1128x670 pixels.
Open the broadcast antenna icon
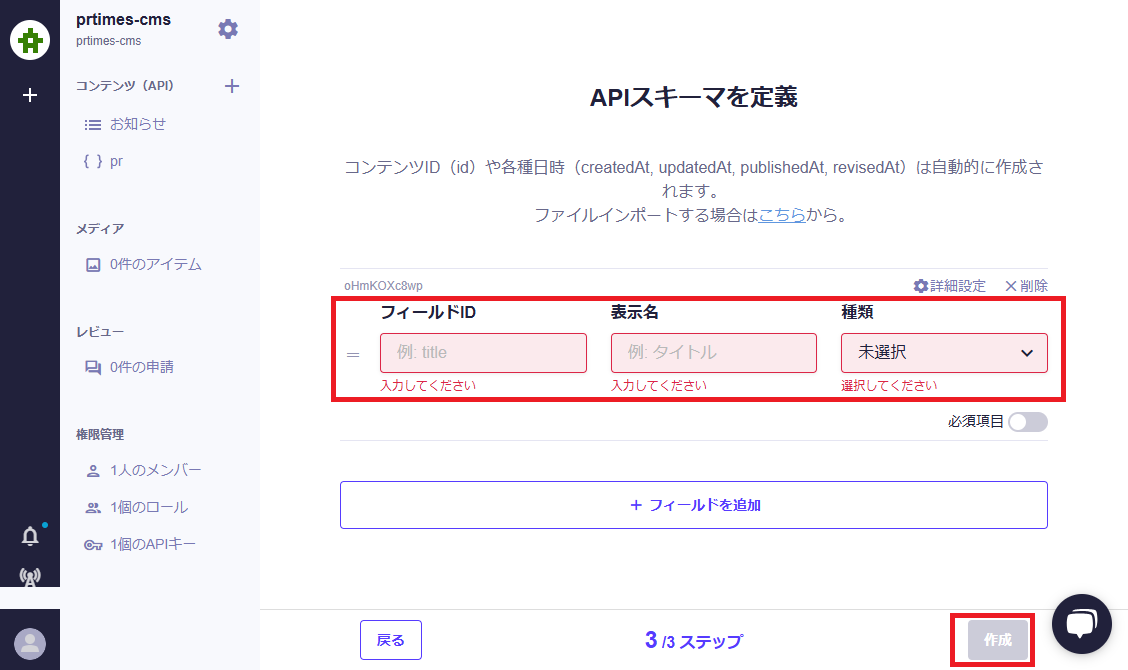coord(30,576)
